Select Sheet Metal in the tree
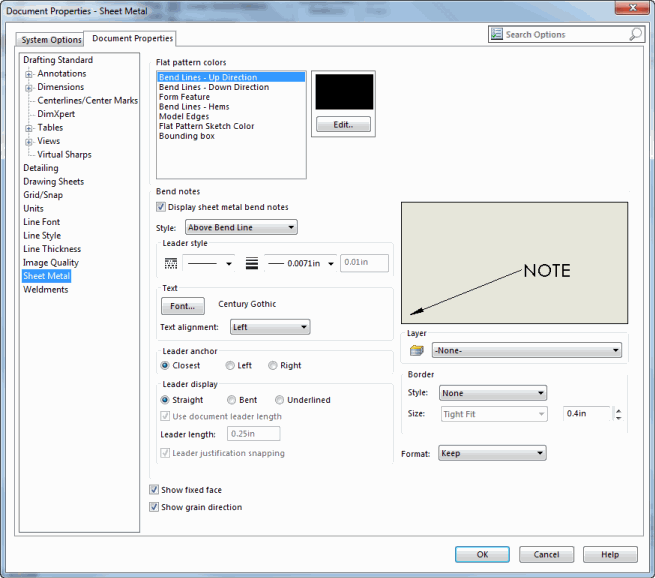This screenshot has width=655, height=578. coord(46,276)
